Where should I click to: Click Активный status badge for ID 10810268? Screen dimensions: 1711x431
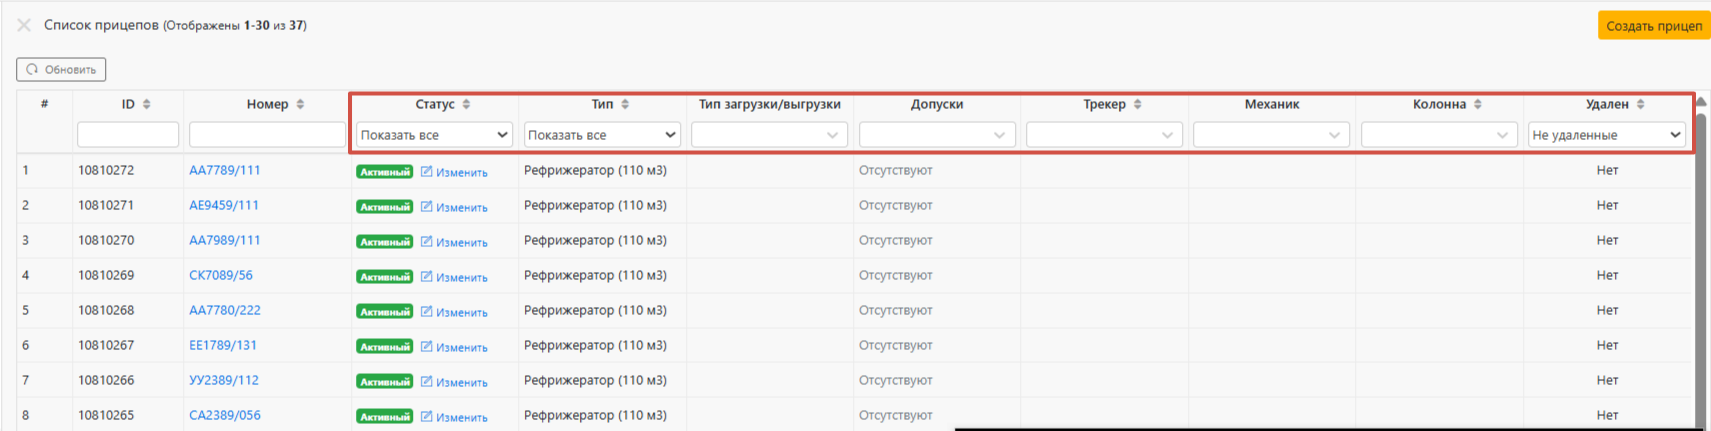[385, 312]
